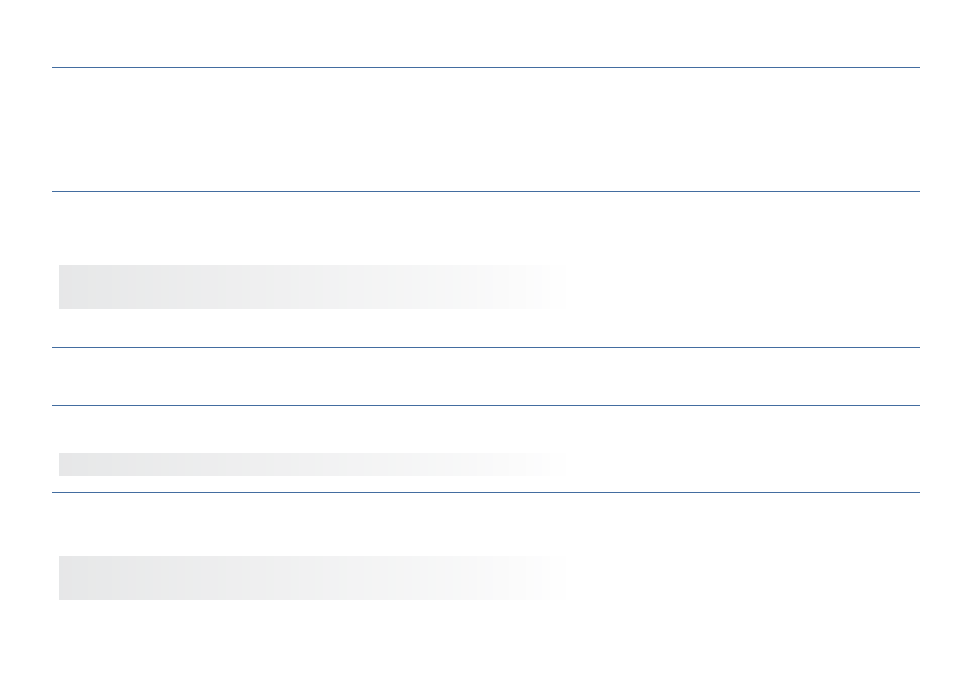The height and width of the screenshot is (674, 954).
Task: Click the empty space right of the upper gray bar
Action: (x=745, y=287)
